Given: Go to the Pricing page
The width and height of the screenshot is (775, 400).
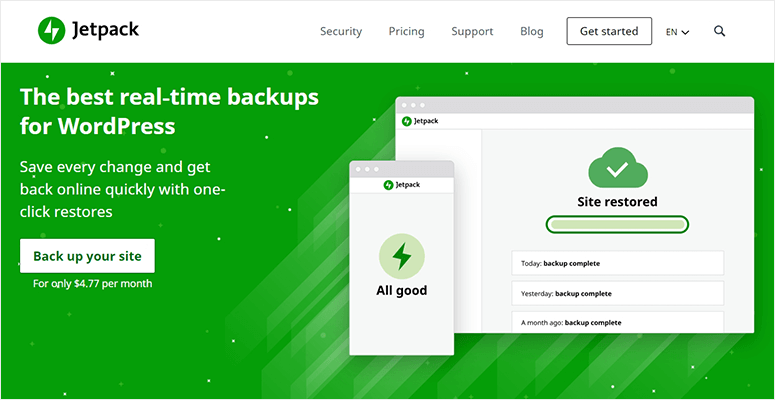Looking at the screenshot, I should (406, 31).
